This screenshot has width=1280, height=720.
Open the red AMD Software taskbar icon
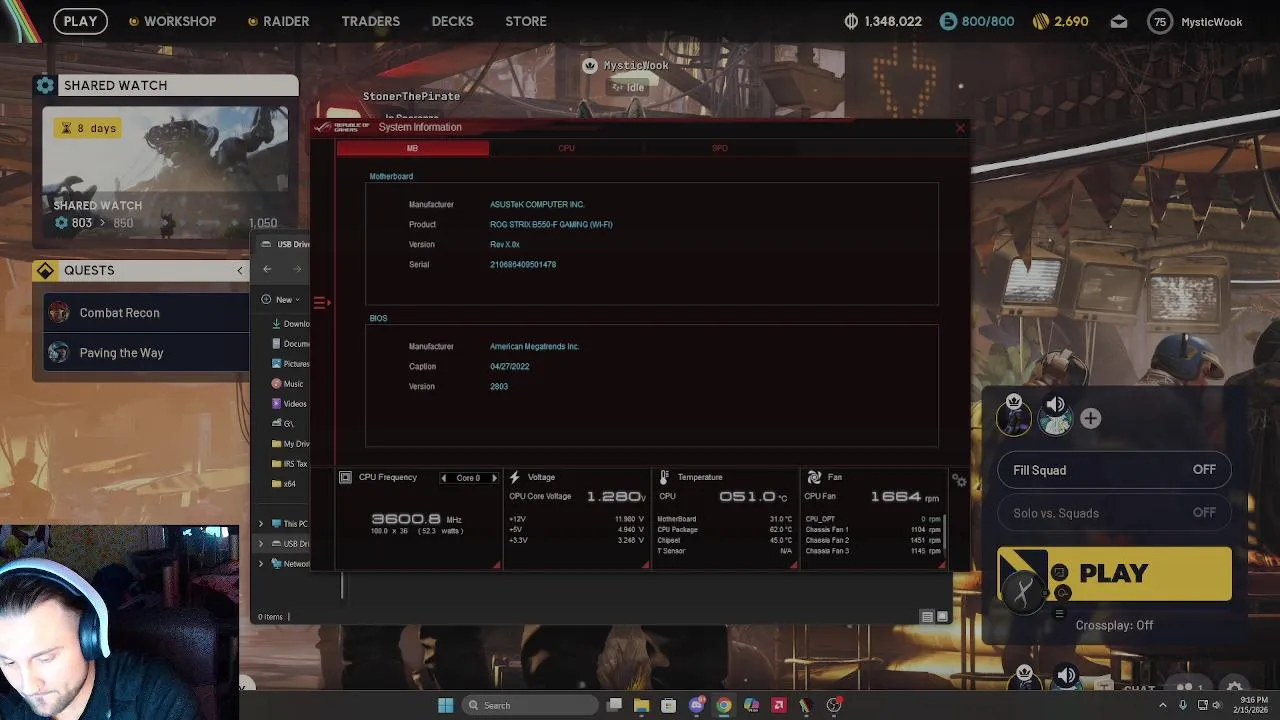(x=778, y=705)
